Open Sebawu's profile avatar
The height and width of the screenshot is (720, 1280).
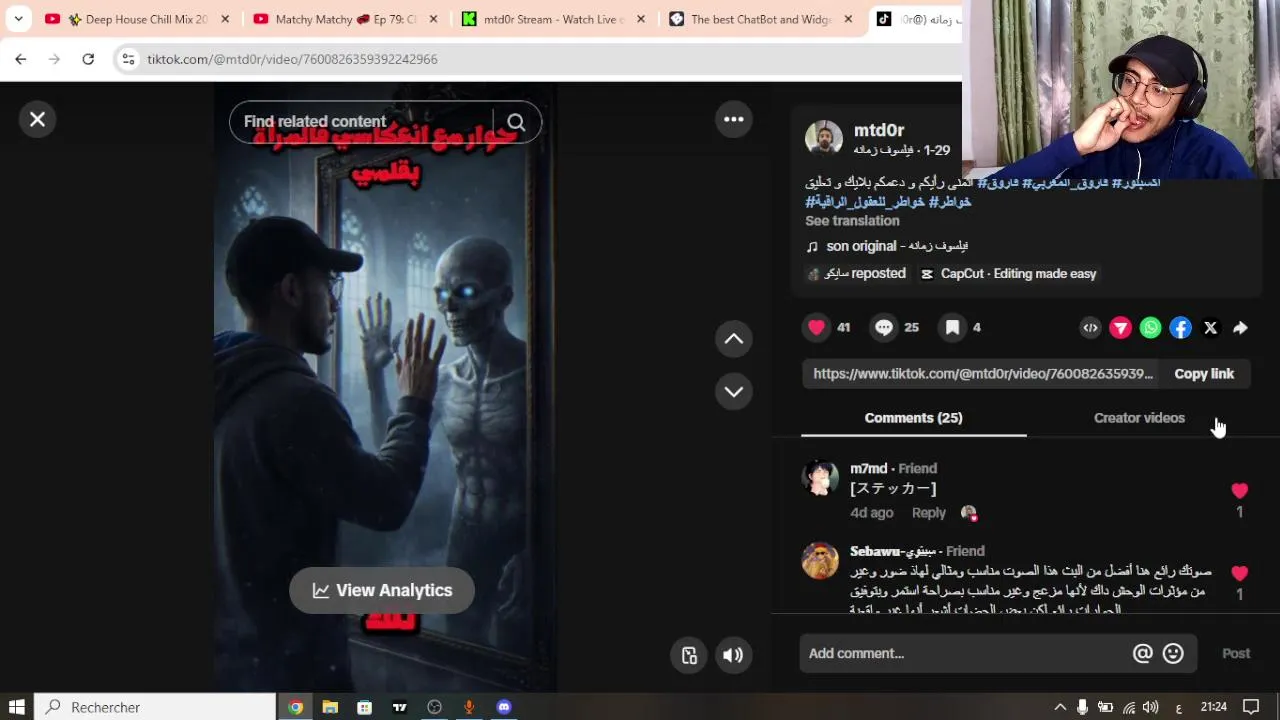[820, 561]
